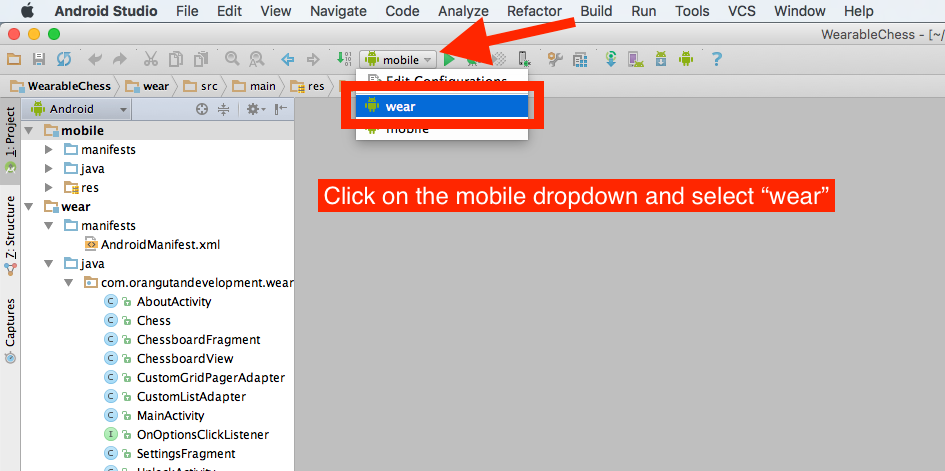
Task: Click the res breadcrumb
Action: point(307,86)
